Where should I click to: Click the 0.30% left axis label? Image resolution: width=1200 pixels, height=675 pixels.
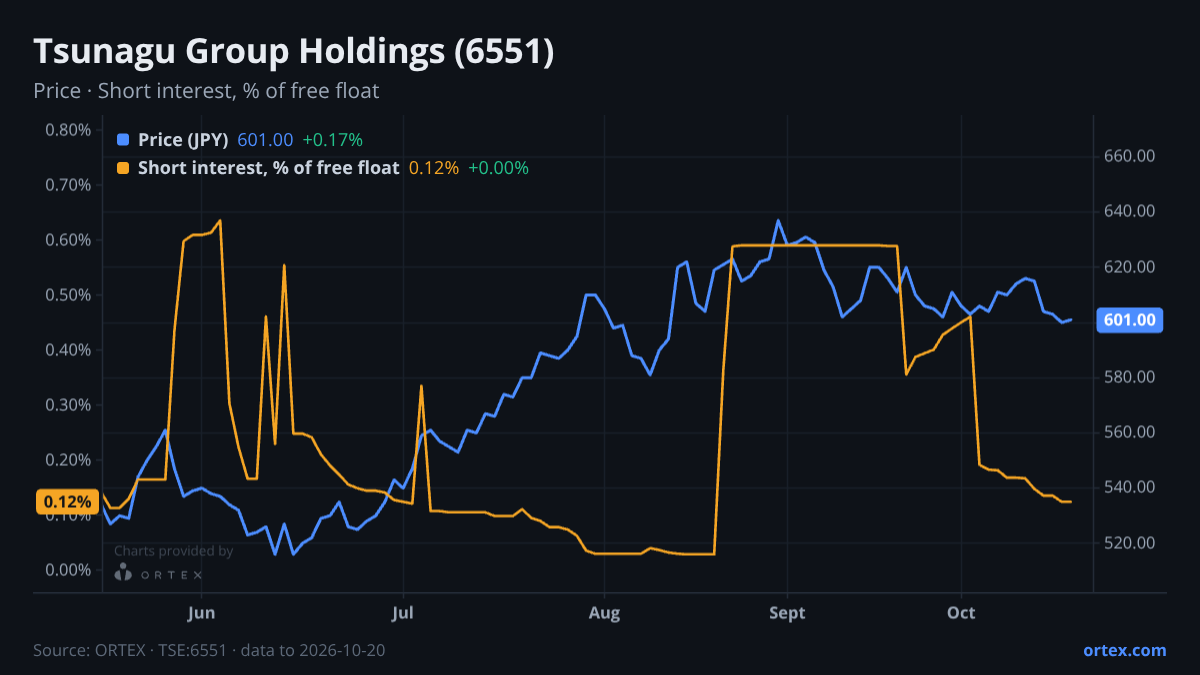[69, 405]
